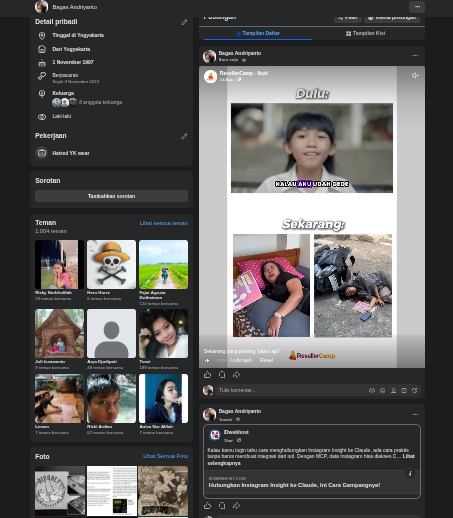Open info icon on IDwebhost link preview
This screenshot has height=518, width=453.
(x=410, y=473)
